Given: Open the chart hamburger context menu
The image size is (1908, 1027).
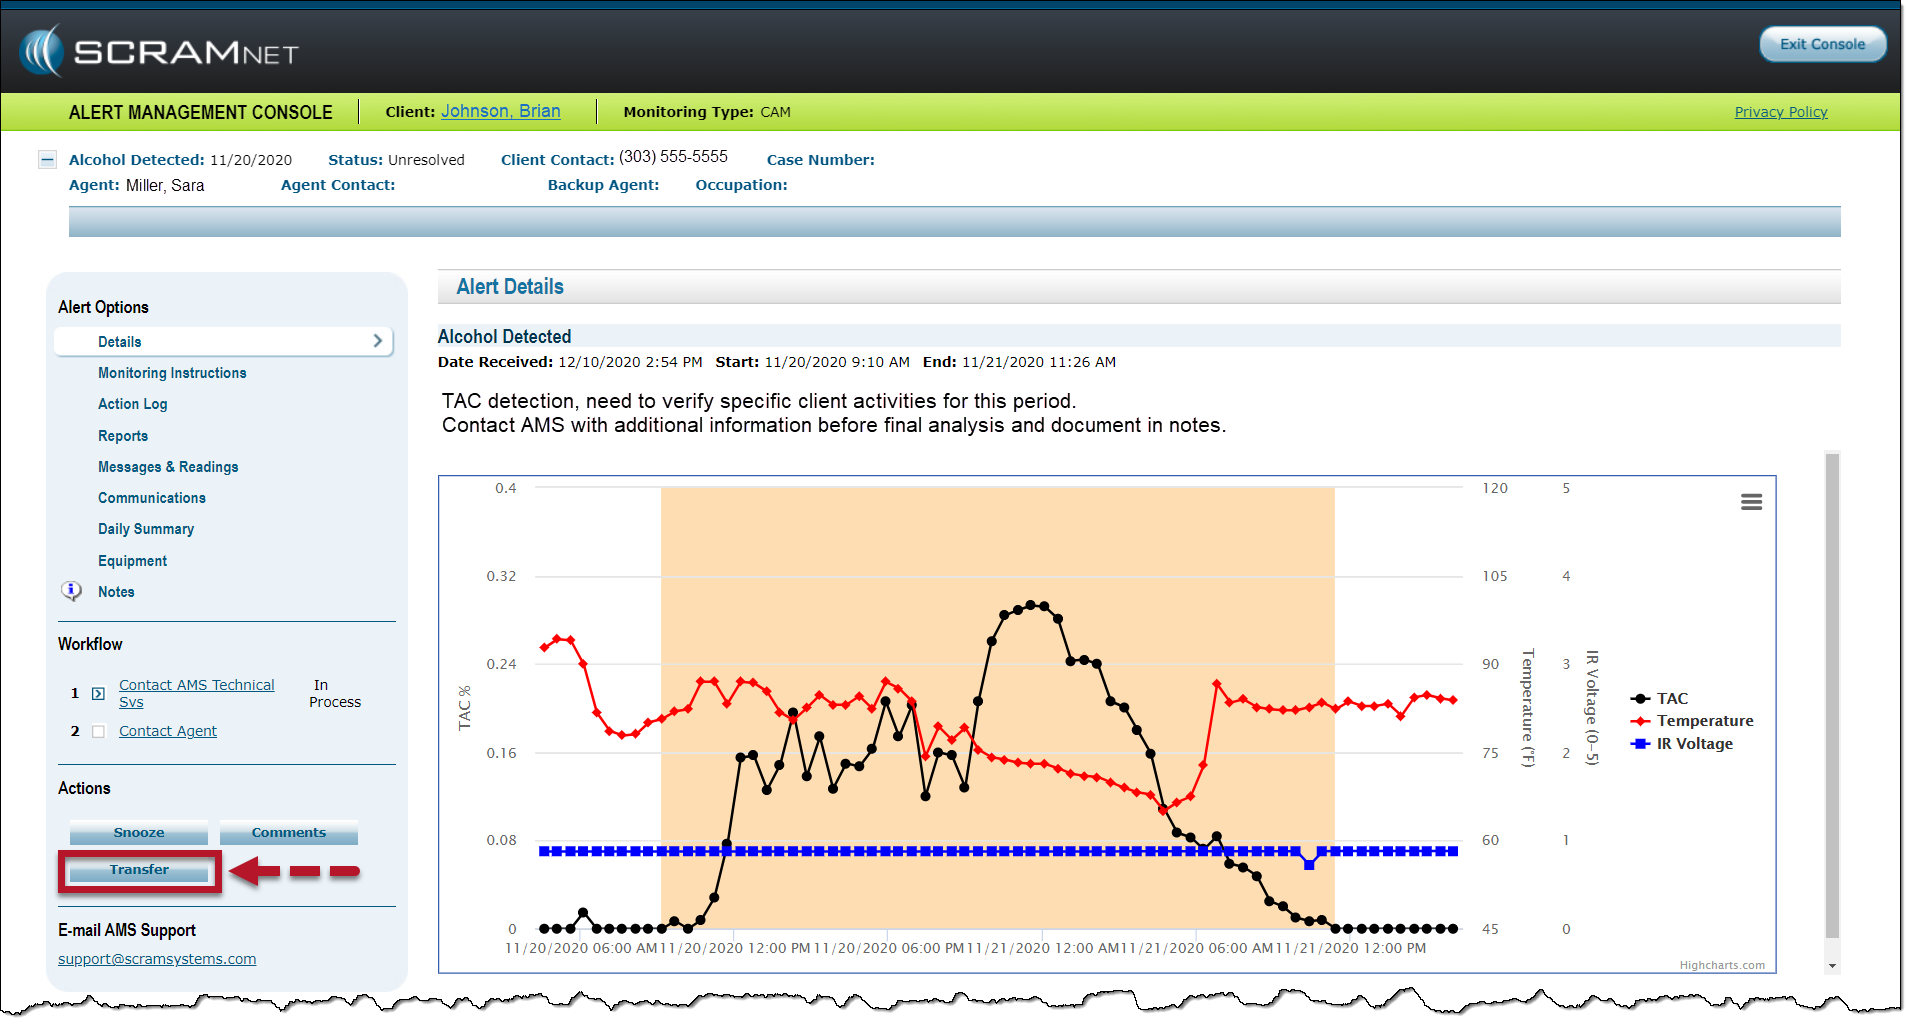Looking at the screenshot, I should point(1750,502).
